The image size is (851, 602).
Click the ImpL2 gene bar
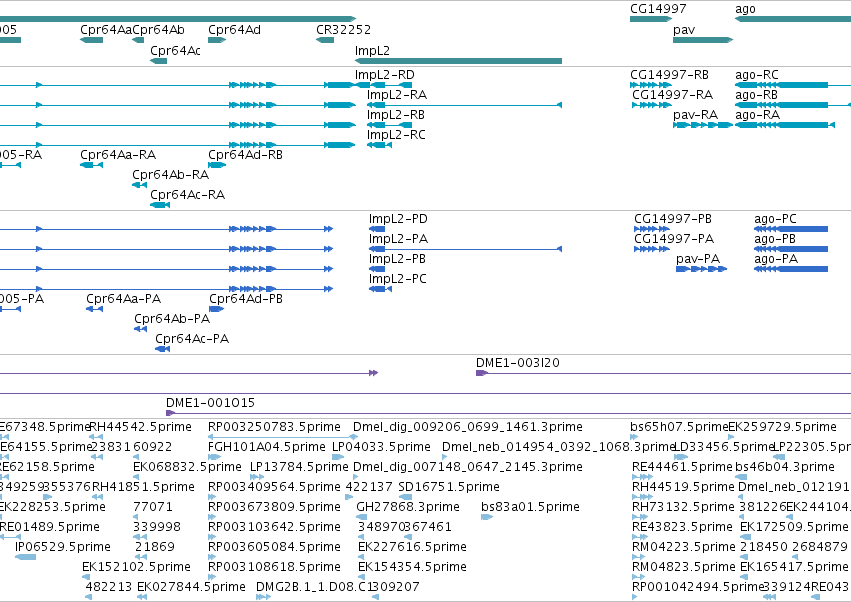pyautogui.click(x=458, y=61)
